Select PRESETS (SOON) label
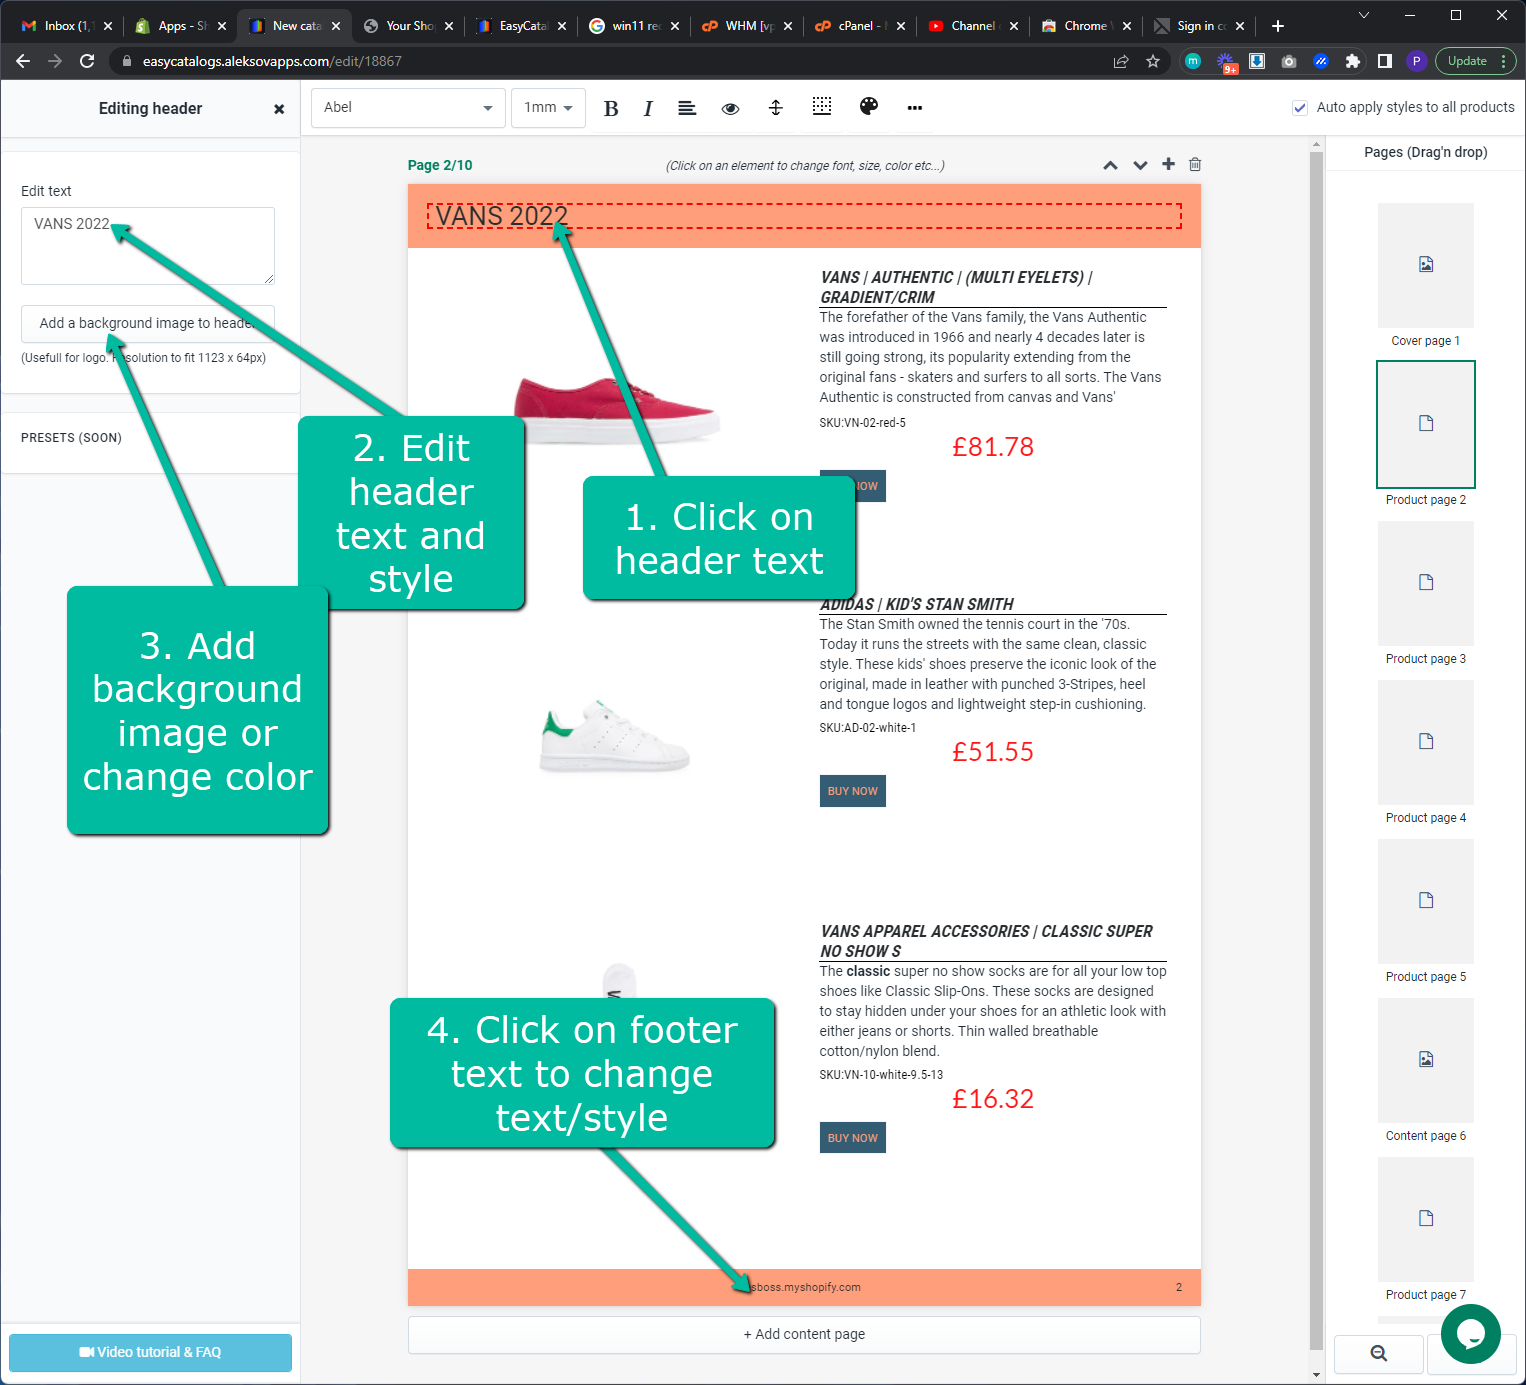This screenshot has height=1385, width=1526. [71, 438]
